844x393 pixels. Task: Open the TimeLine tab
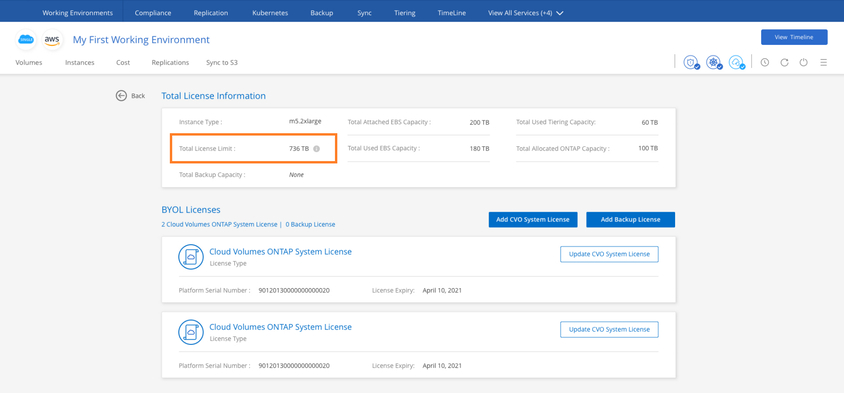453,13
